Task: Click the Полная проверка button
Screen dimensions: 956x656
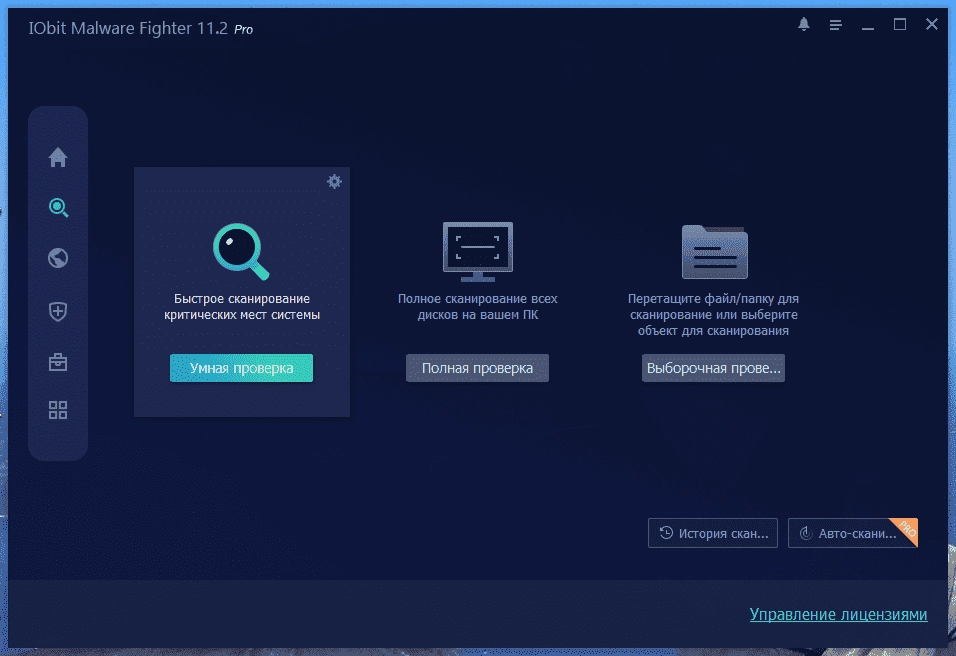Action: point(477,368)
